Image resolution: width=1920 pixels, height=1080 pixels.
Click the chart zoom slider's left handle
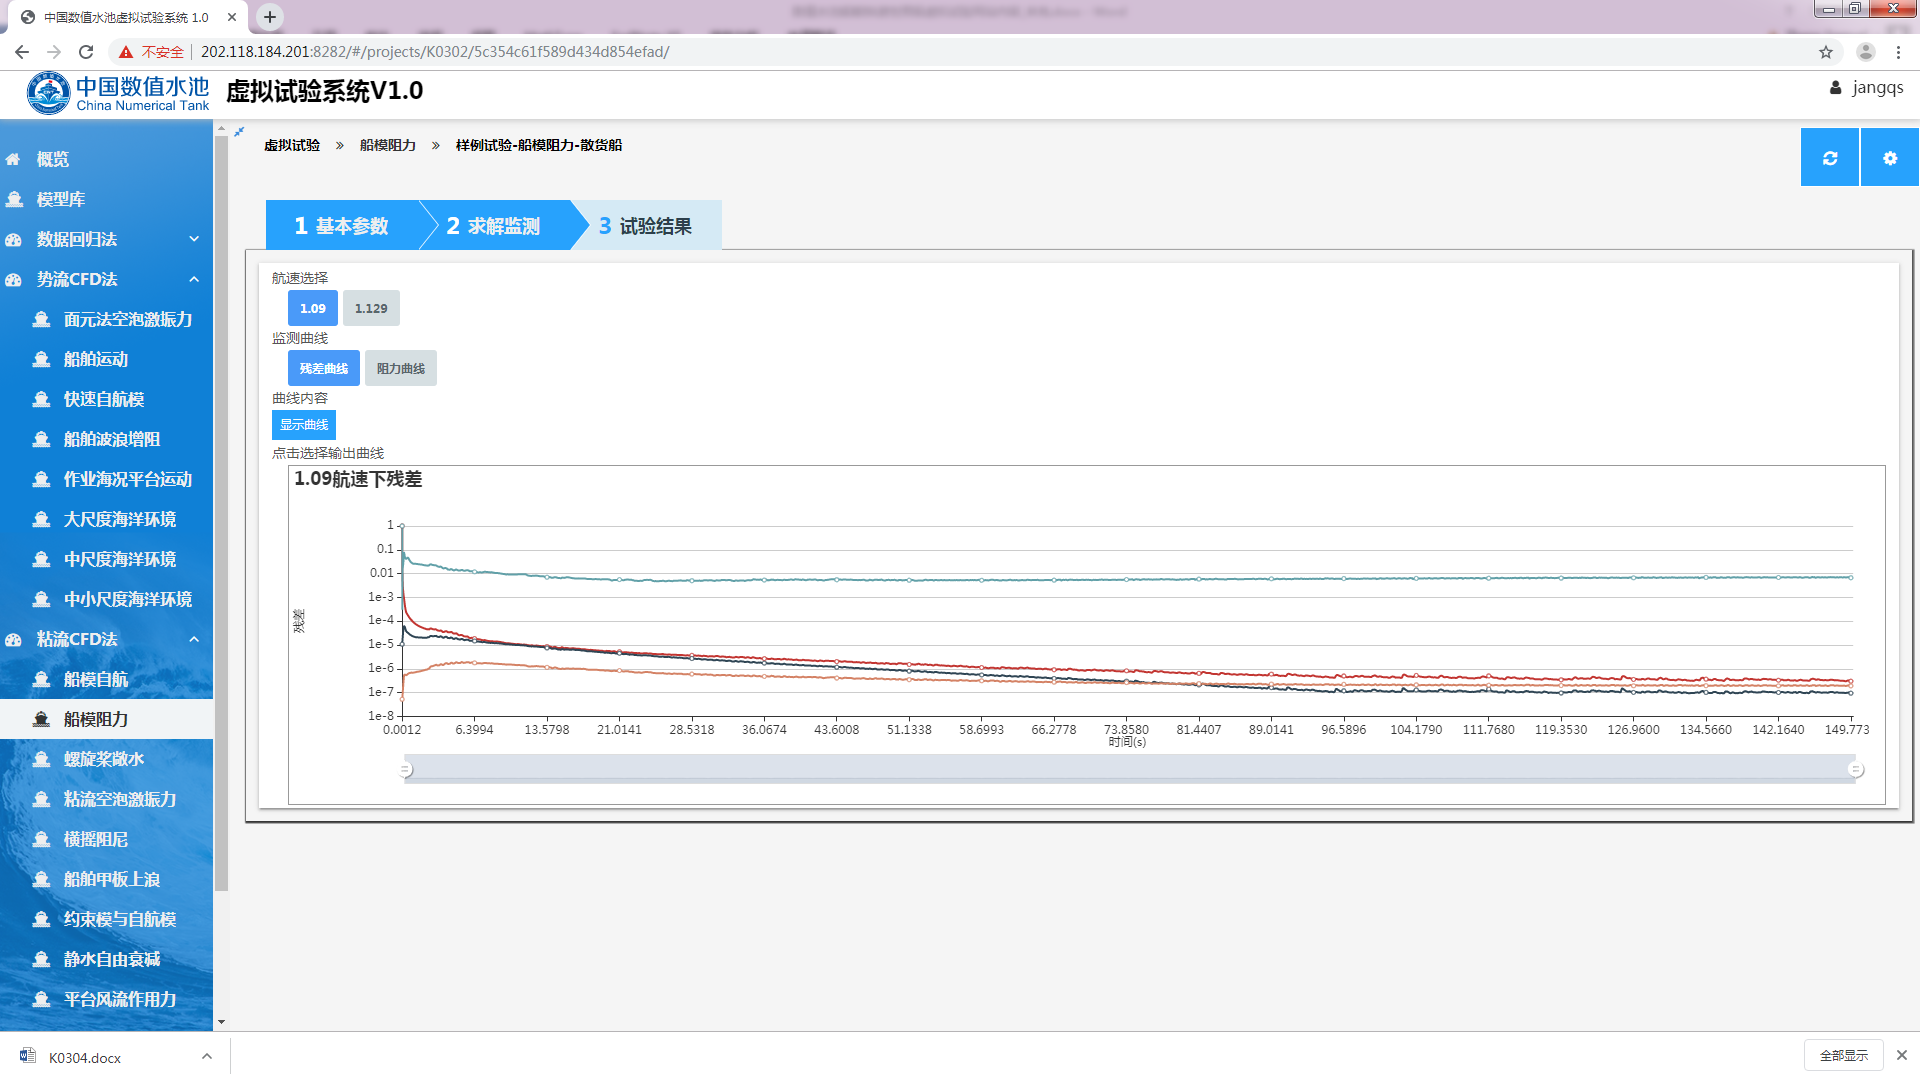[x=405, y=770]
